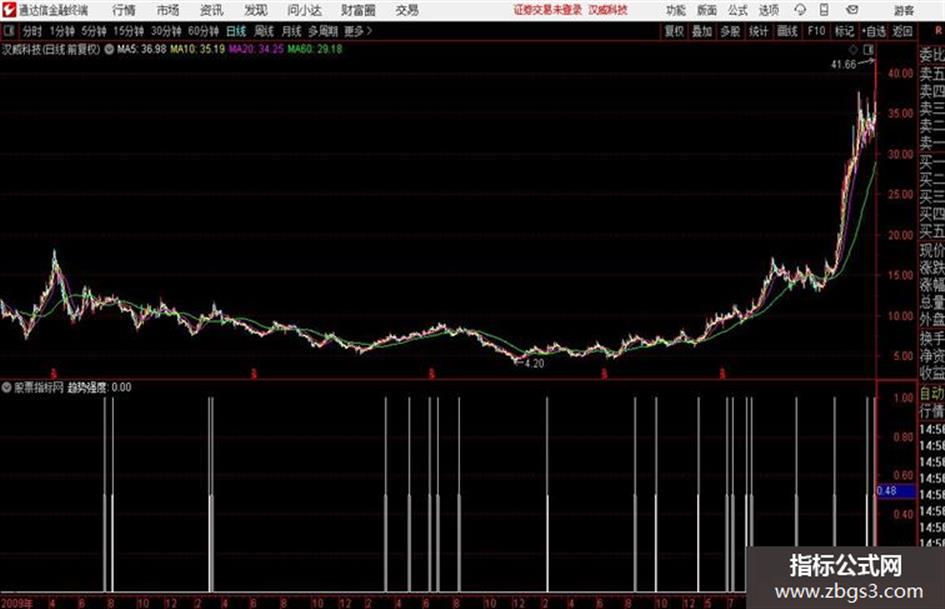Open the 公式 menu

coord(738,10)
